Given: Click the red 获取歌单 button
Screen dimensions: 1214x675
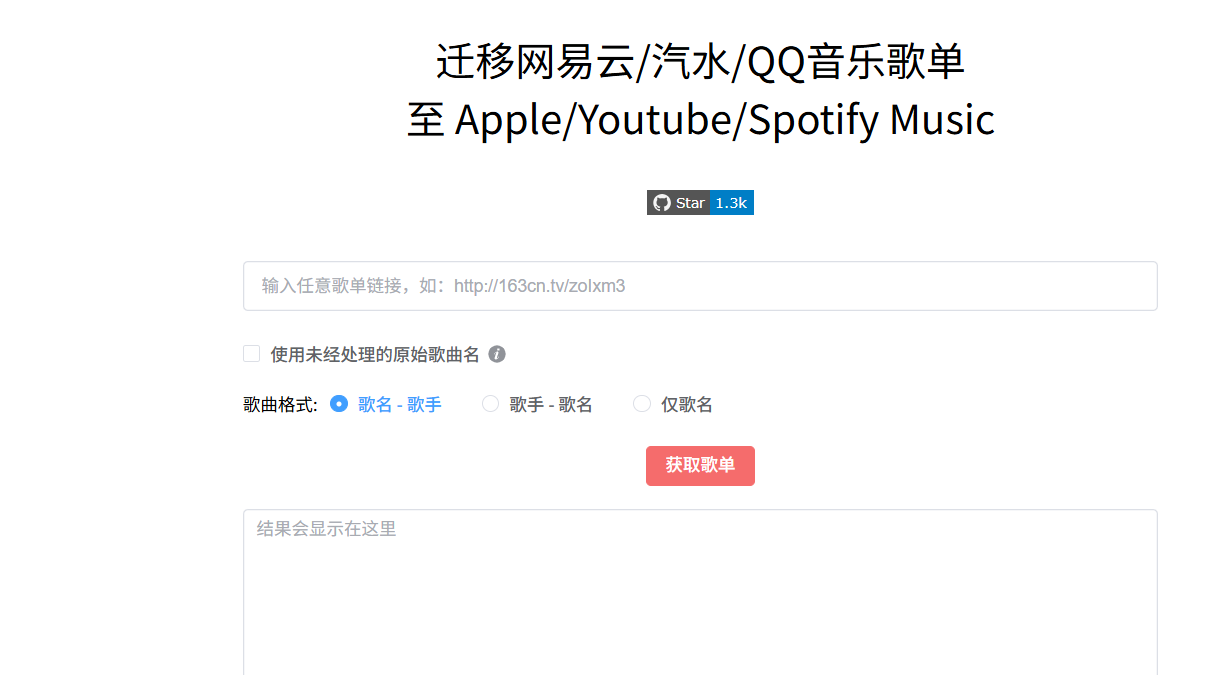Looking at the screenshot, I should point(700,466).
